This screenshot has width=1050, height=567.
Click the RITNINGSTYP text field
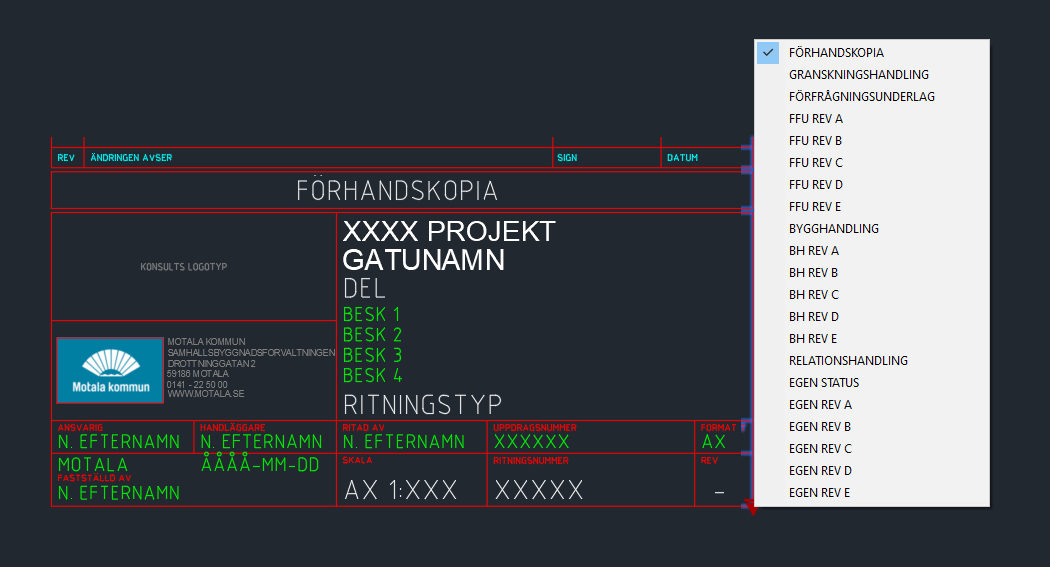coord(422,405)
